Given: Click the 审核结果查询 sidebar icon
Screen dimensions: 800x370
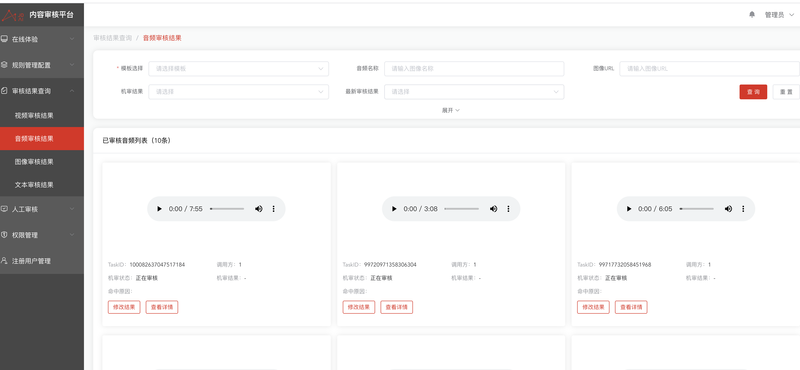Looking at the screenshot, I should coord(4,90).
